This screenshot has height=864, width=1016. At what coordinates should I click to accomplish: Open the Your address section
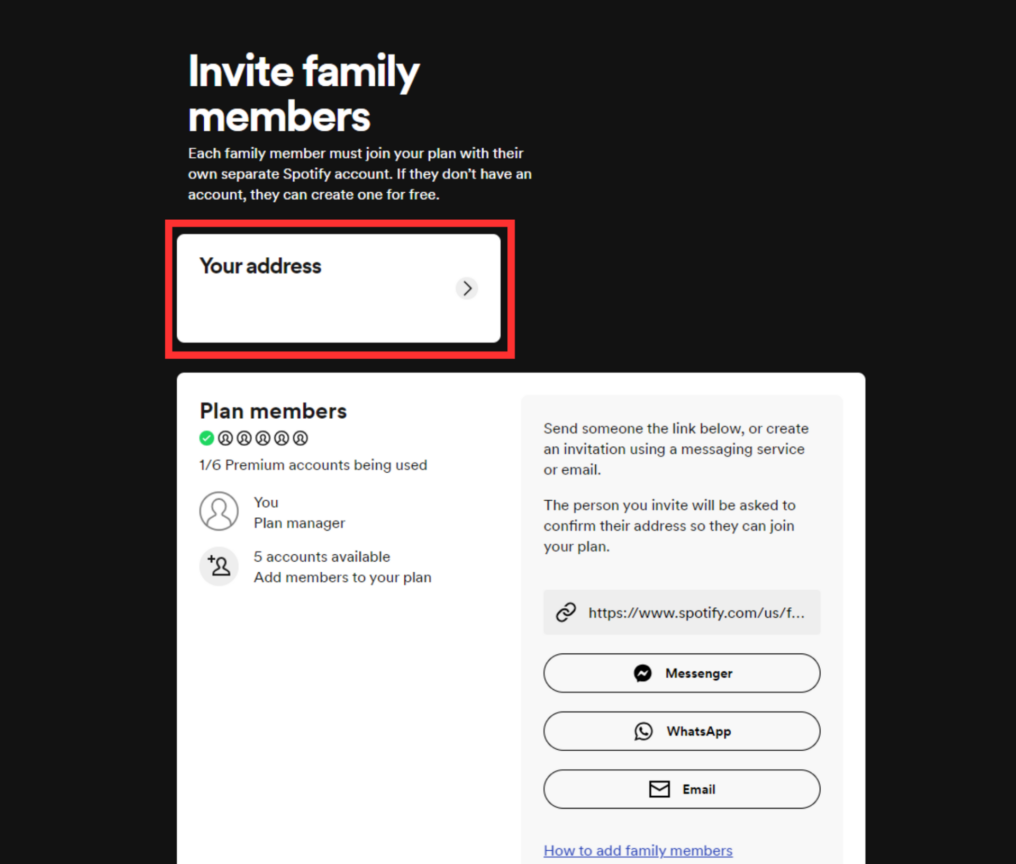click(340, 288)
